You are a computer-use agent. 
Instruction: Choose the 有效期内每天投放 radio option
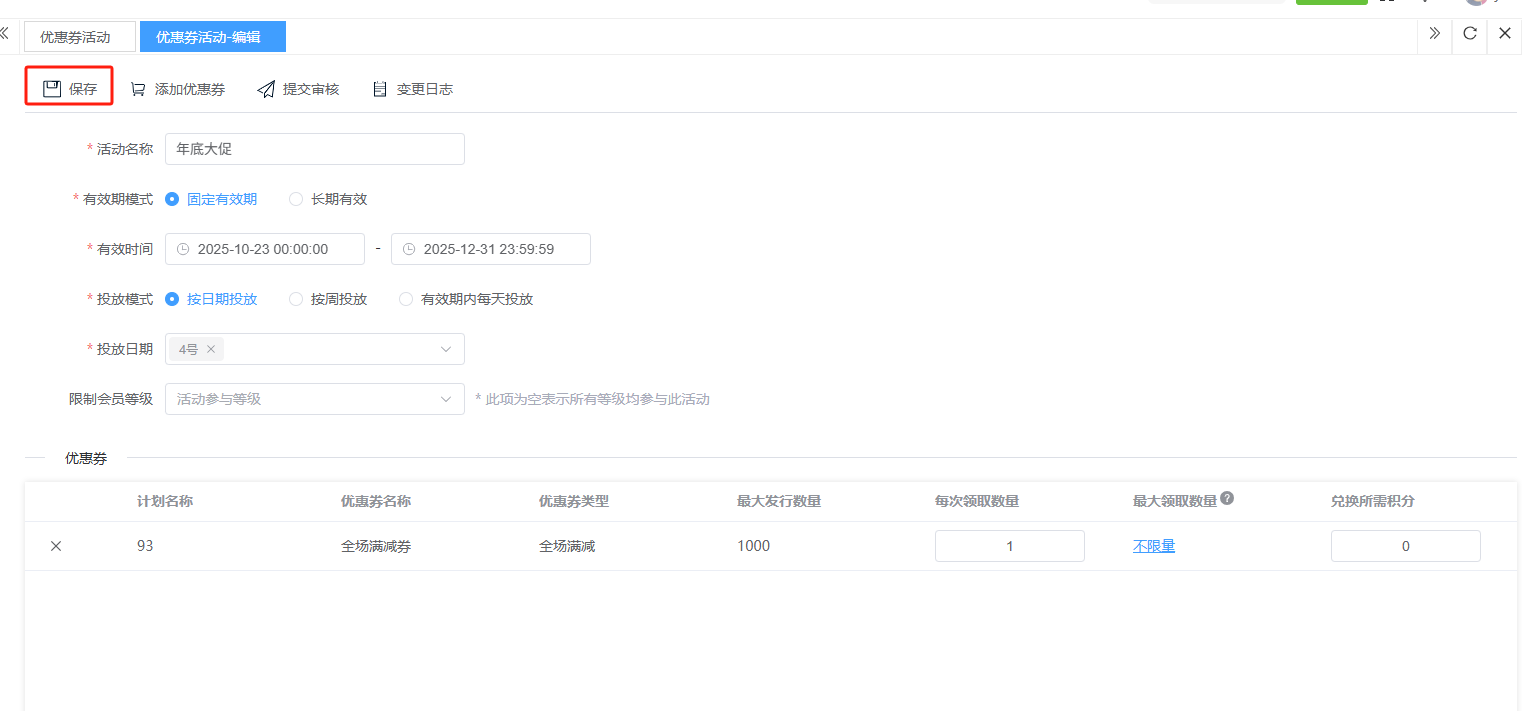(x=406, y=299)
